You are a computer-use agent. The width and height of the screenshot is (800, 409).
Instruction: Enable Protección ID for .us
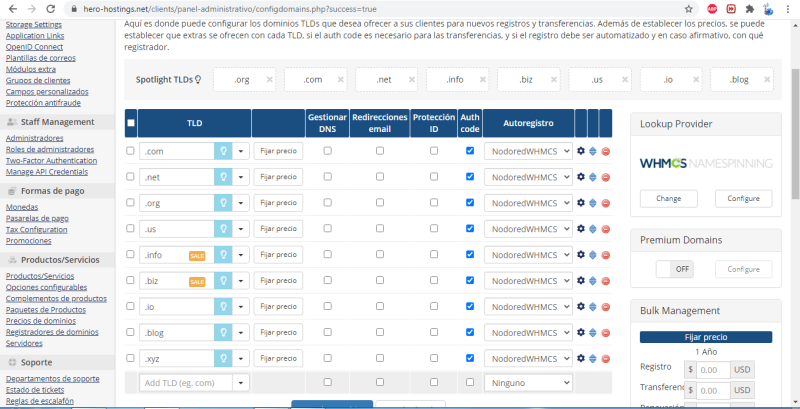click(434, 228)
